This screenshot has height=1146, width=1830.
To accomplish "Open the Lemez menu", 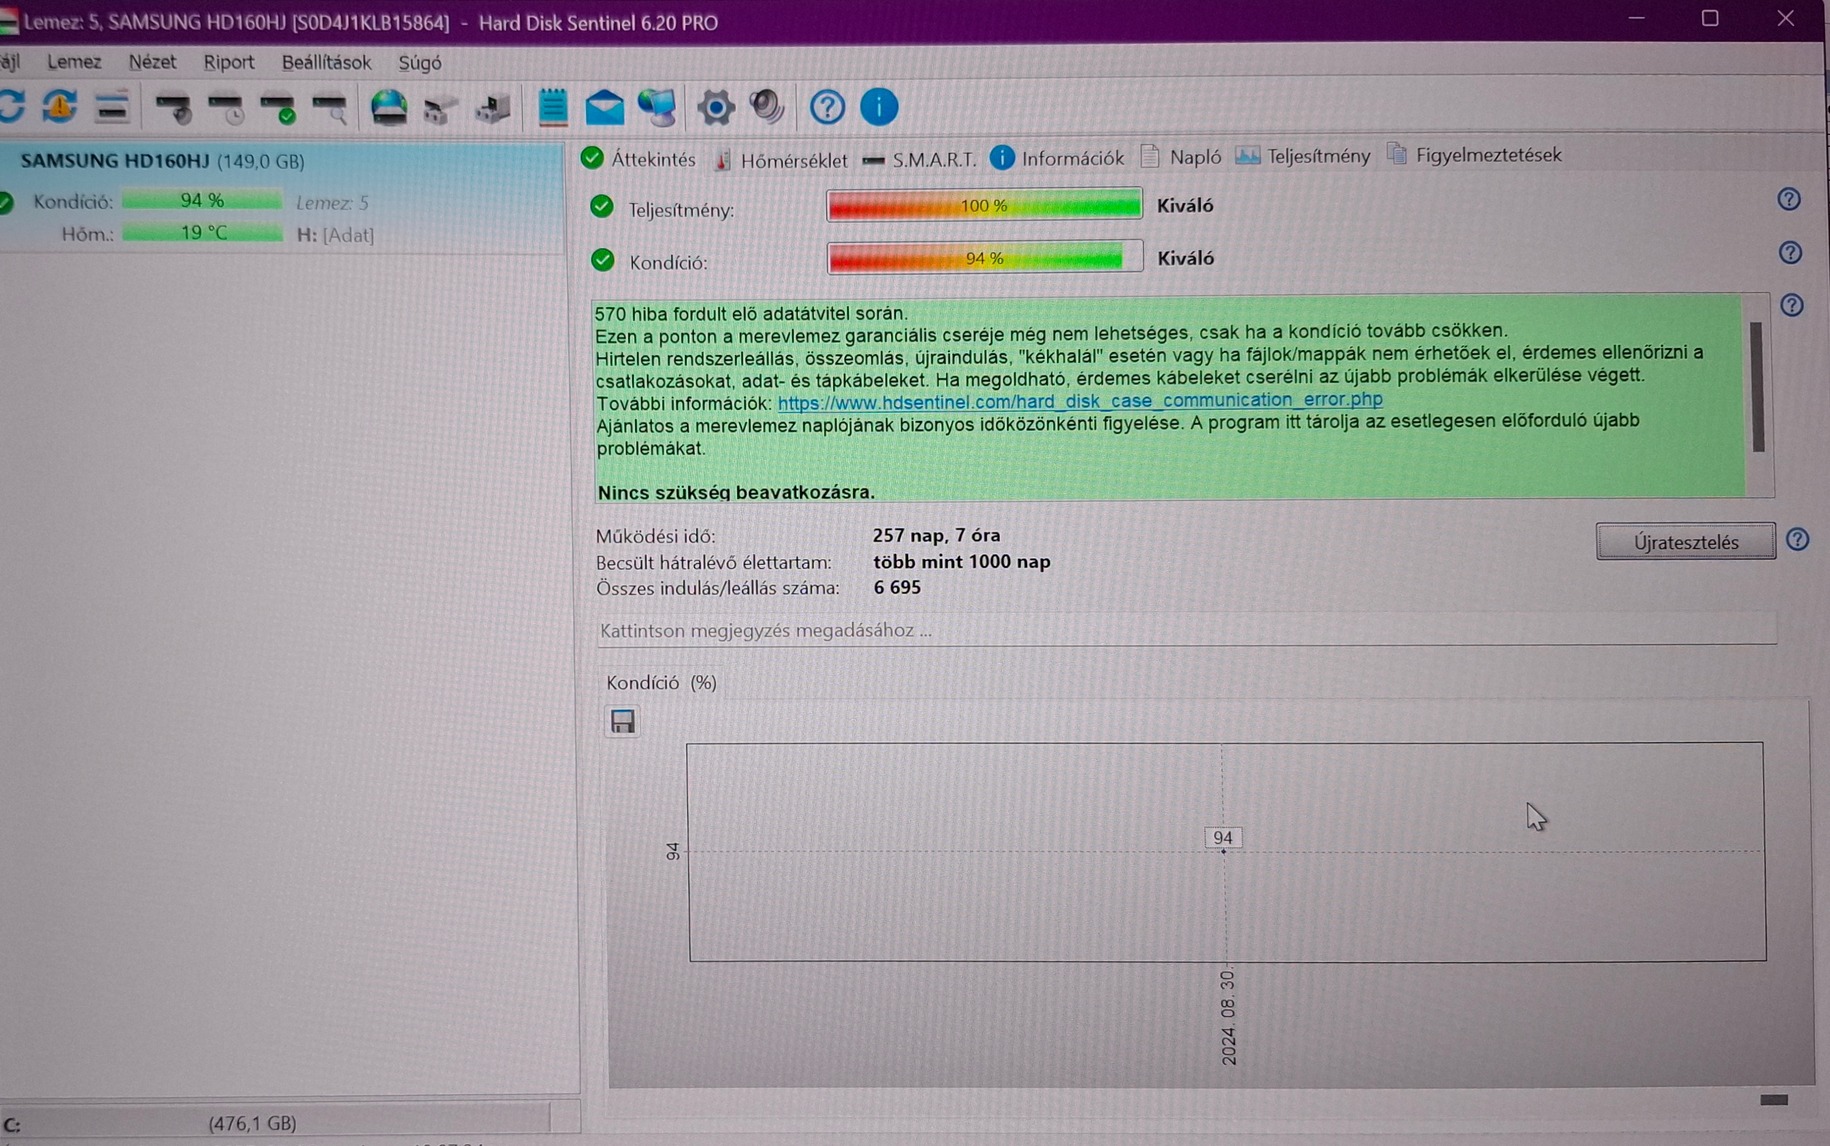I will 74,62.
